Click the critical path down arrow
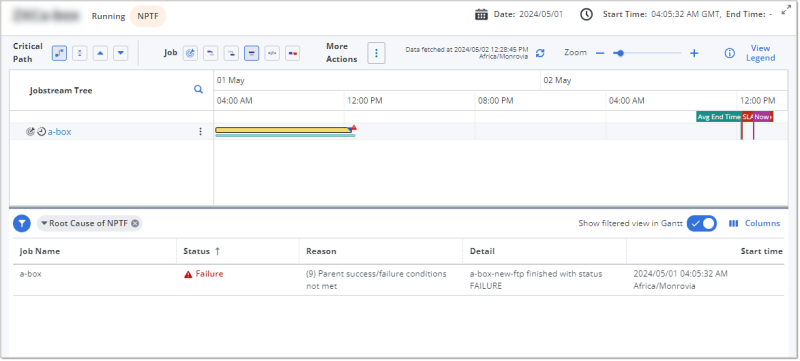Viewport: 800px width, 361px height. (x=120, y=53)
